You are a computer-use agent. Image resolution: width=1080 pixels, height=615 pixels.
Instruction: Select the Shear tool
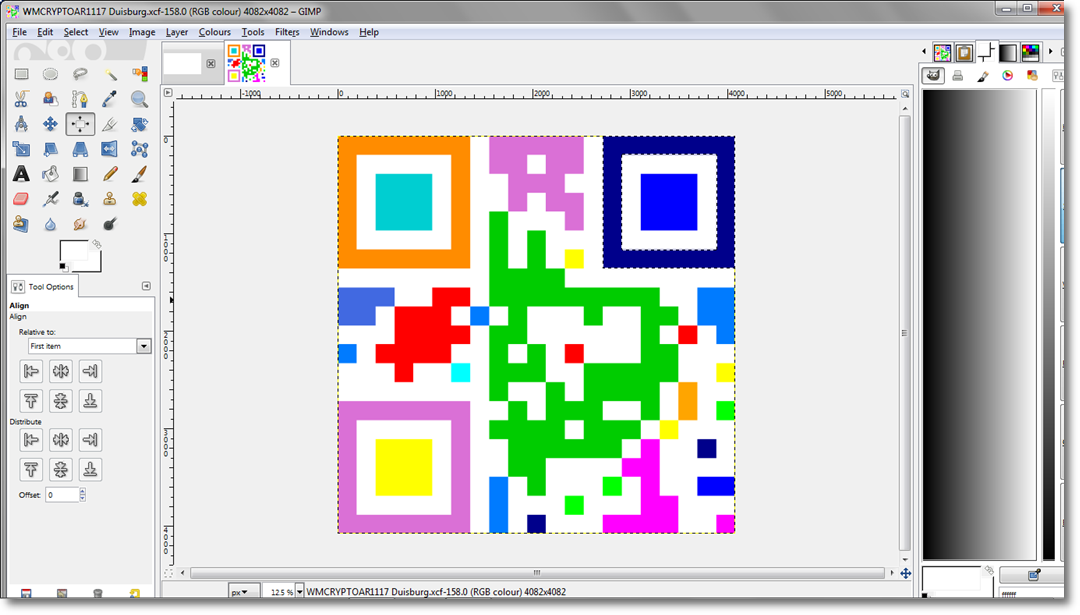click(50, 149)
